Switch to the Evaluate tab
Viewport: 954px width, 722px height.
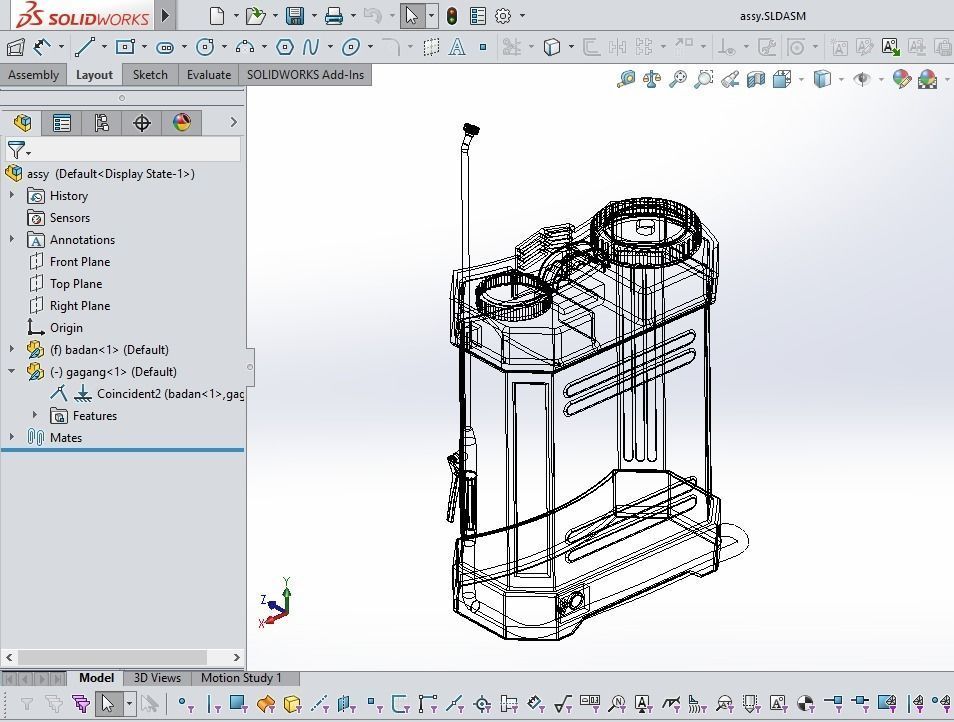209,75
